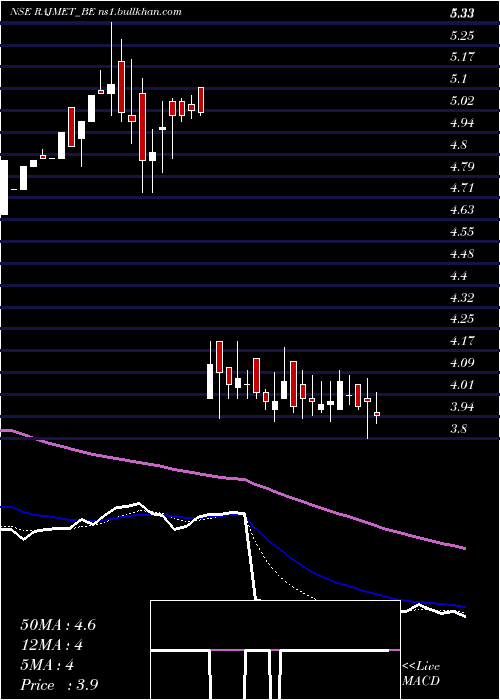Screen dimensions: 500x700
Task: Click the 4.71 price axis label
Action: coord(462,188)
